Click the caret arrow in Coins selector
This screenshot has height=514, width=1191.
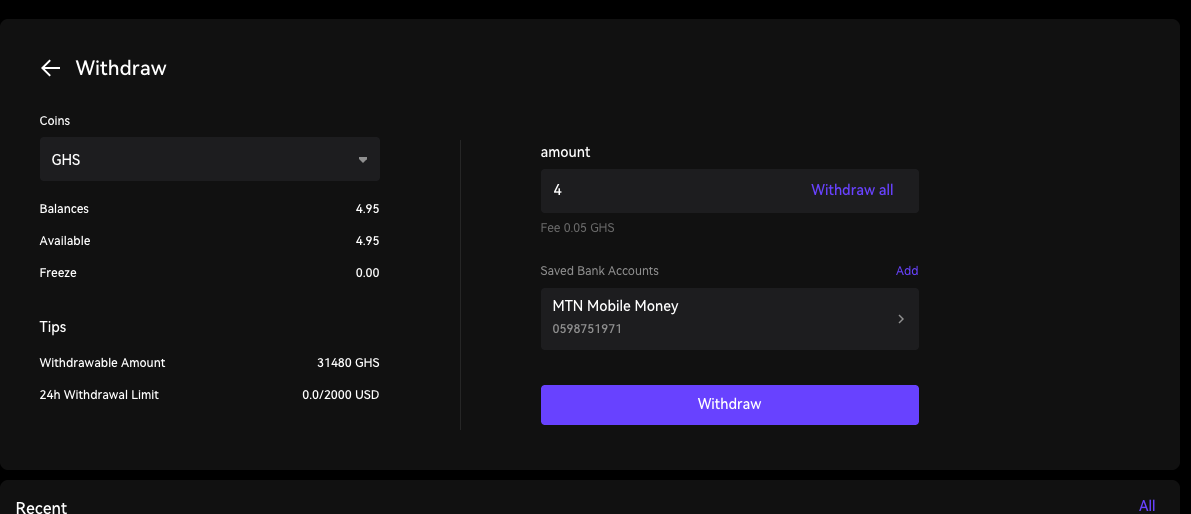pyautogui.click(x=363, y=159)
